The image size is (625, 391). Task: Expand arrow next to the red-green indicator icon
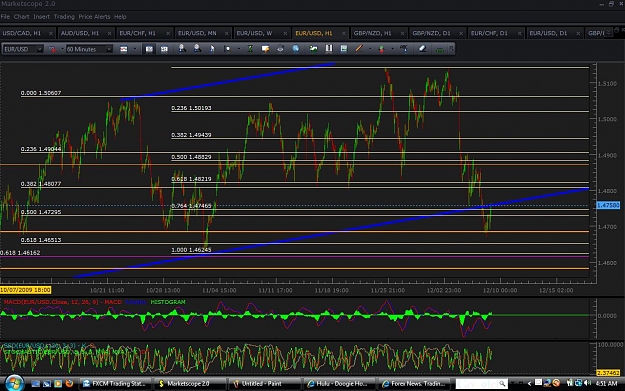[x=392, y=49]
